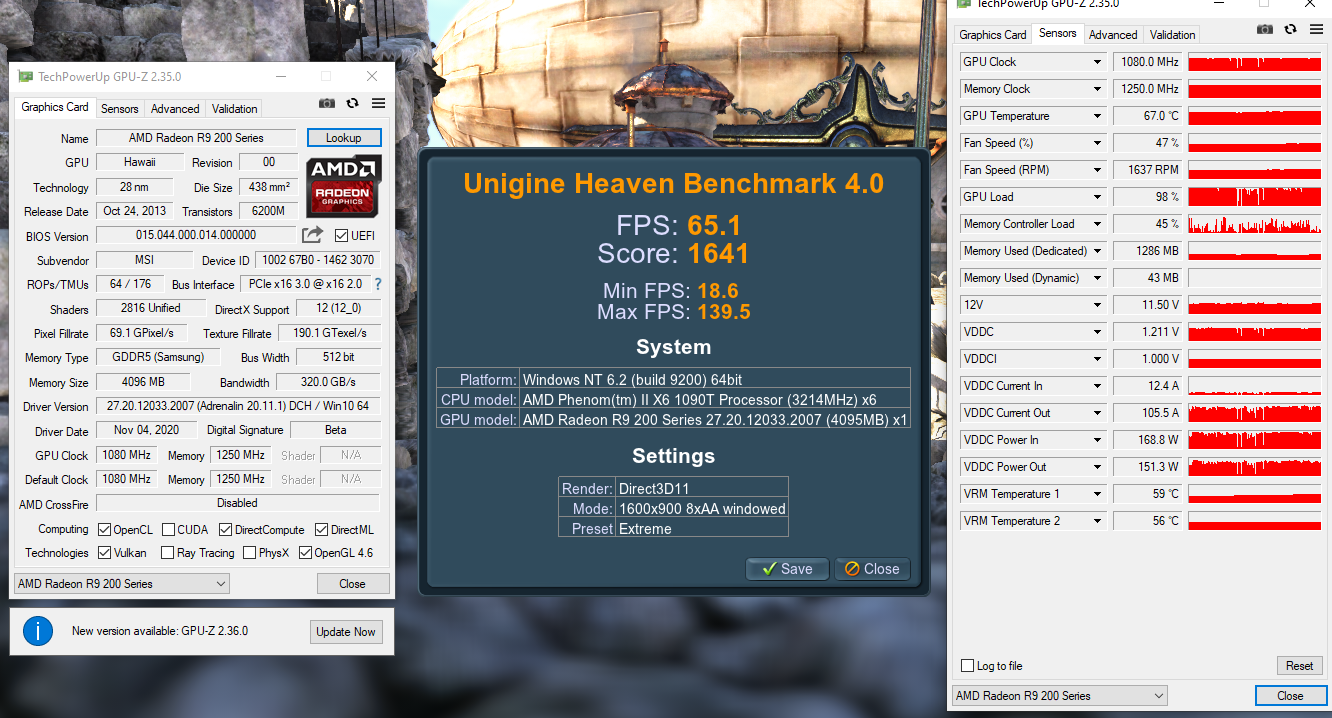The height and width of the screenshot is (718, 1332).
Task: Toggle the OpenCL checkbox
Action: click(105, 529)
